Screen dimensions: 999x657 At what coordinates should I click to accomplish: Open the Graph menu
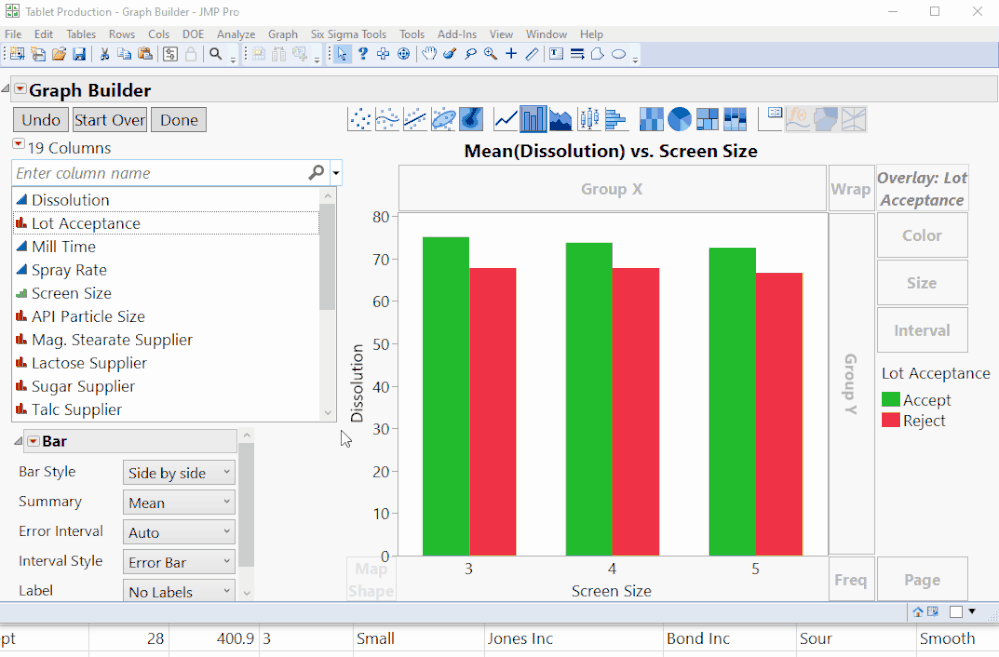[x=283, y=33]
